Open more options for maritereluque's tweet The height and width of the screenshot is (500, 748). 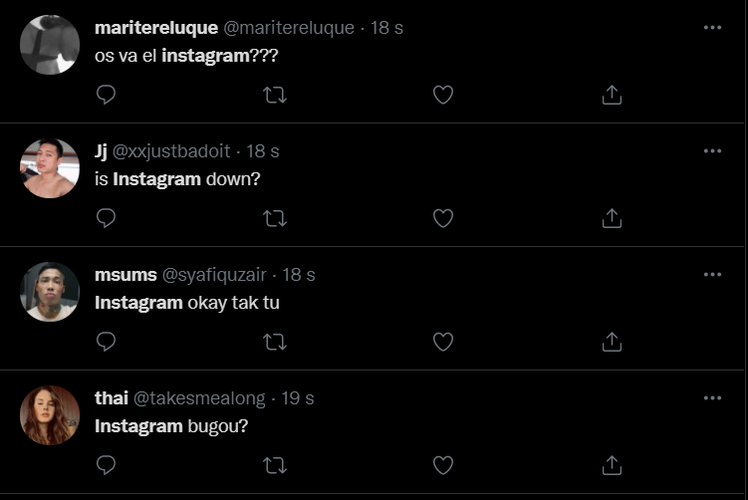pyautogui.click(x=712, y=28)
